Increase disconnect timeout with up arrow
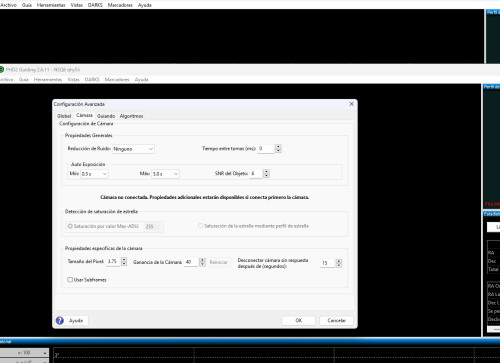This screenshot has height=363, width=500. click(339, 261)
